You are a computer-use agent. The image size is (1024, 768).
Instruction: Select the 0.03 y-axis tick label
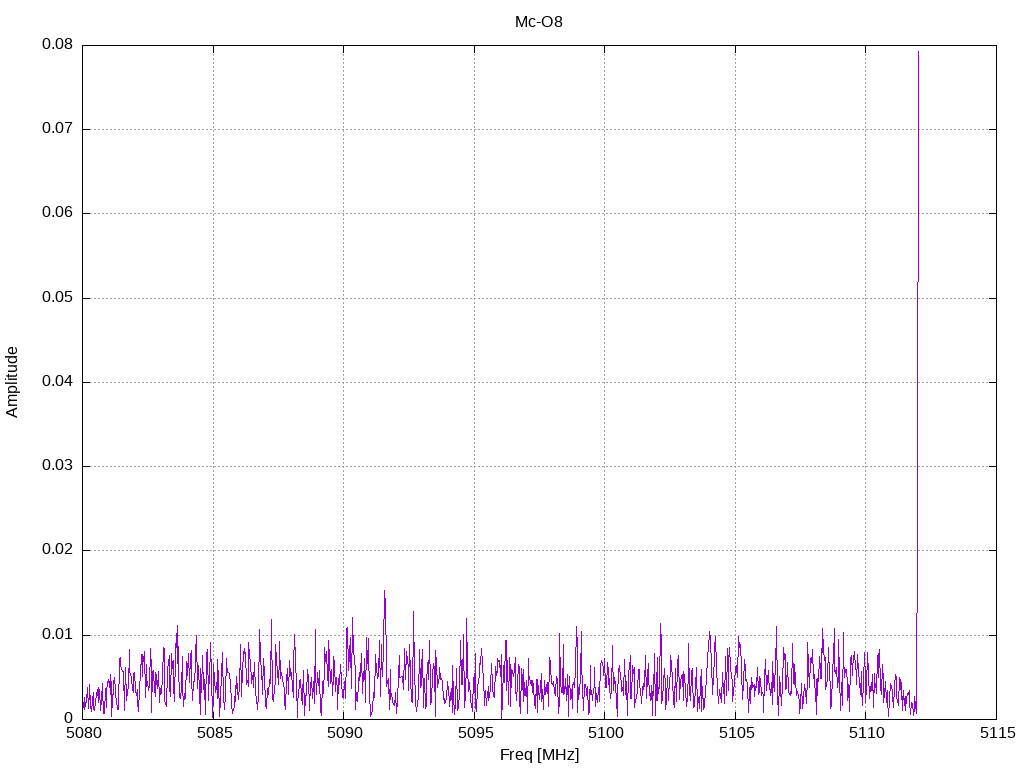pos(57,466)
